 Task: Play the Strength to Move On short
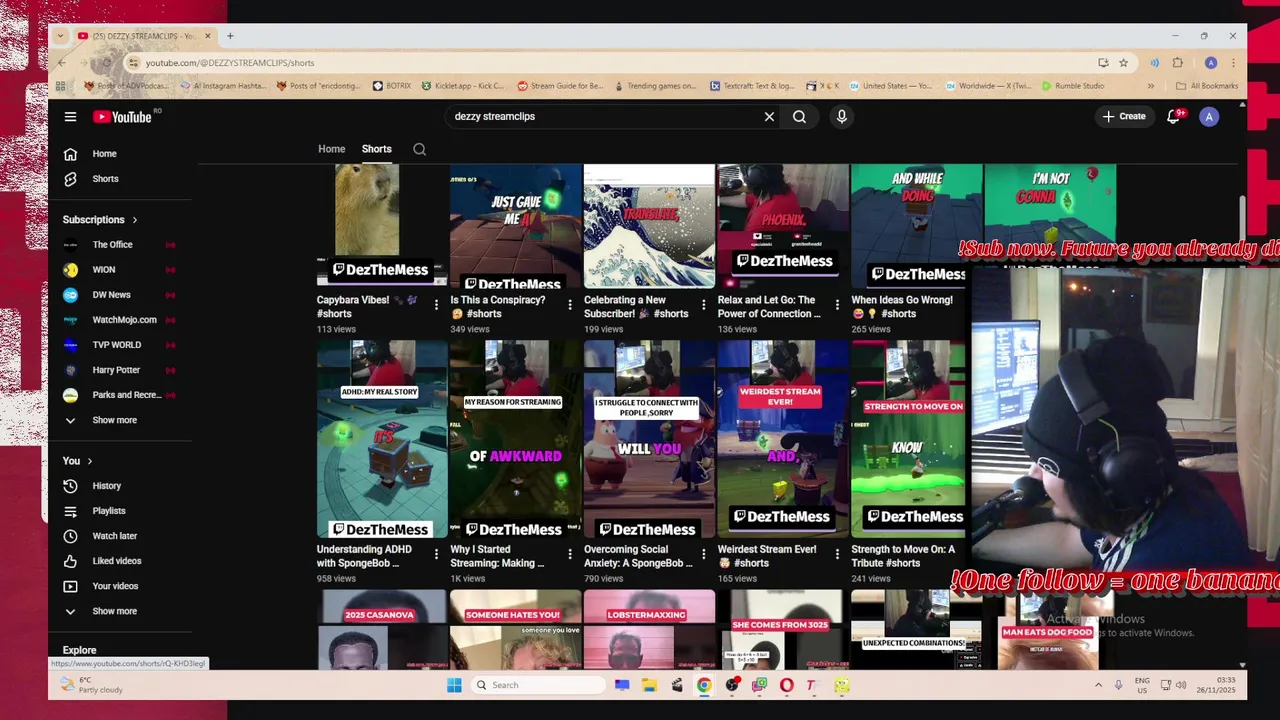pos(908,439)
